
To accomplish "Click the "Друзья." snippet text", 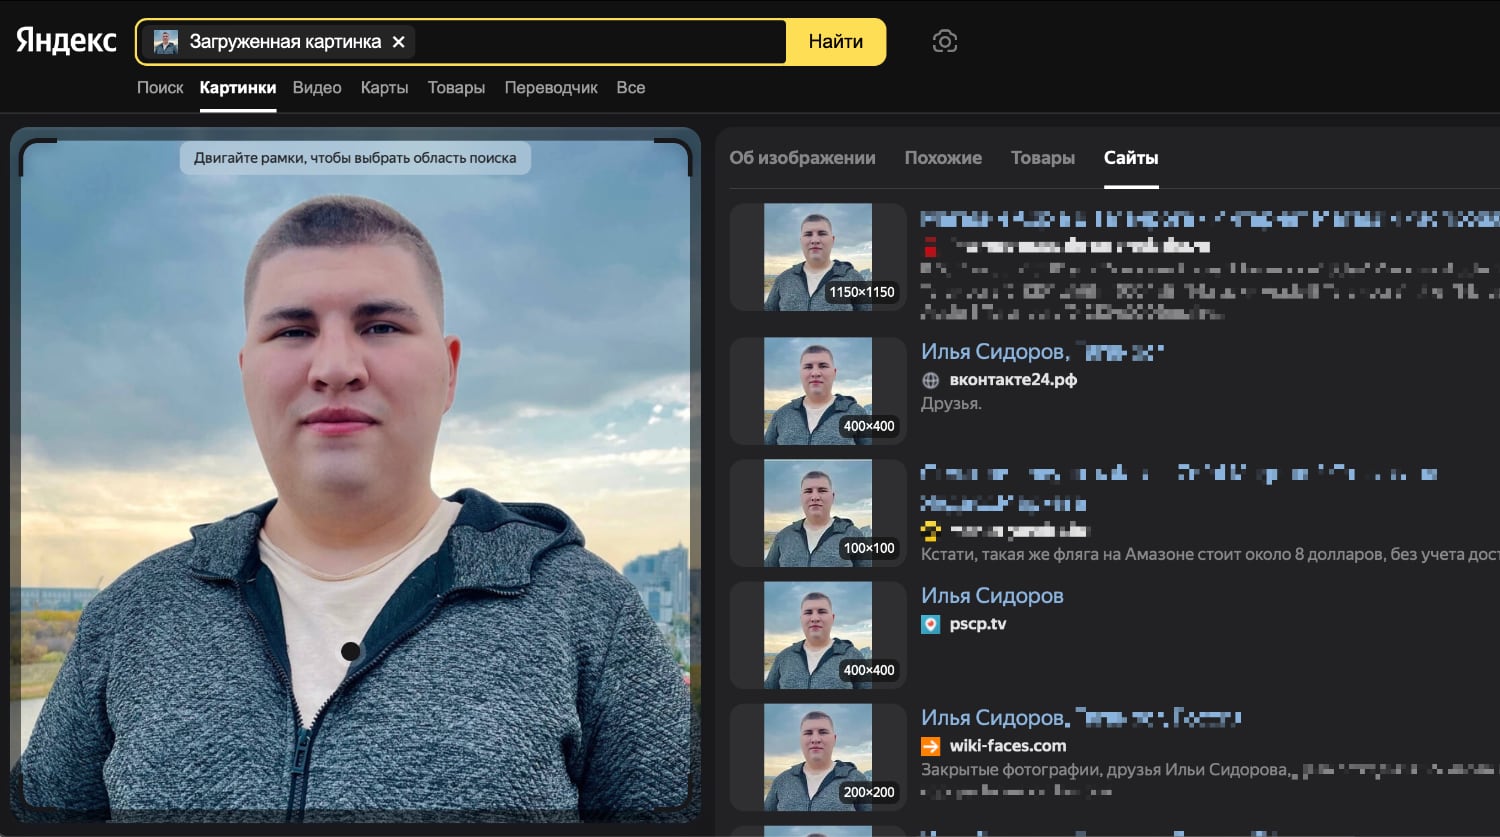I will pos(951,404).
